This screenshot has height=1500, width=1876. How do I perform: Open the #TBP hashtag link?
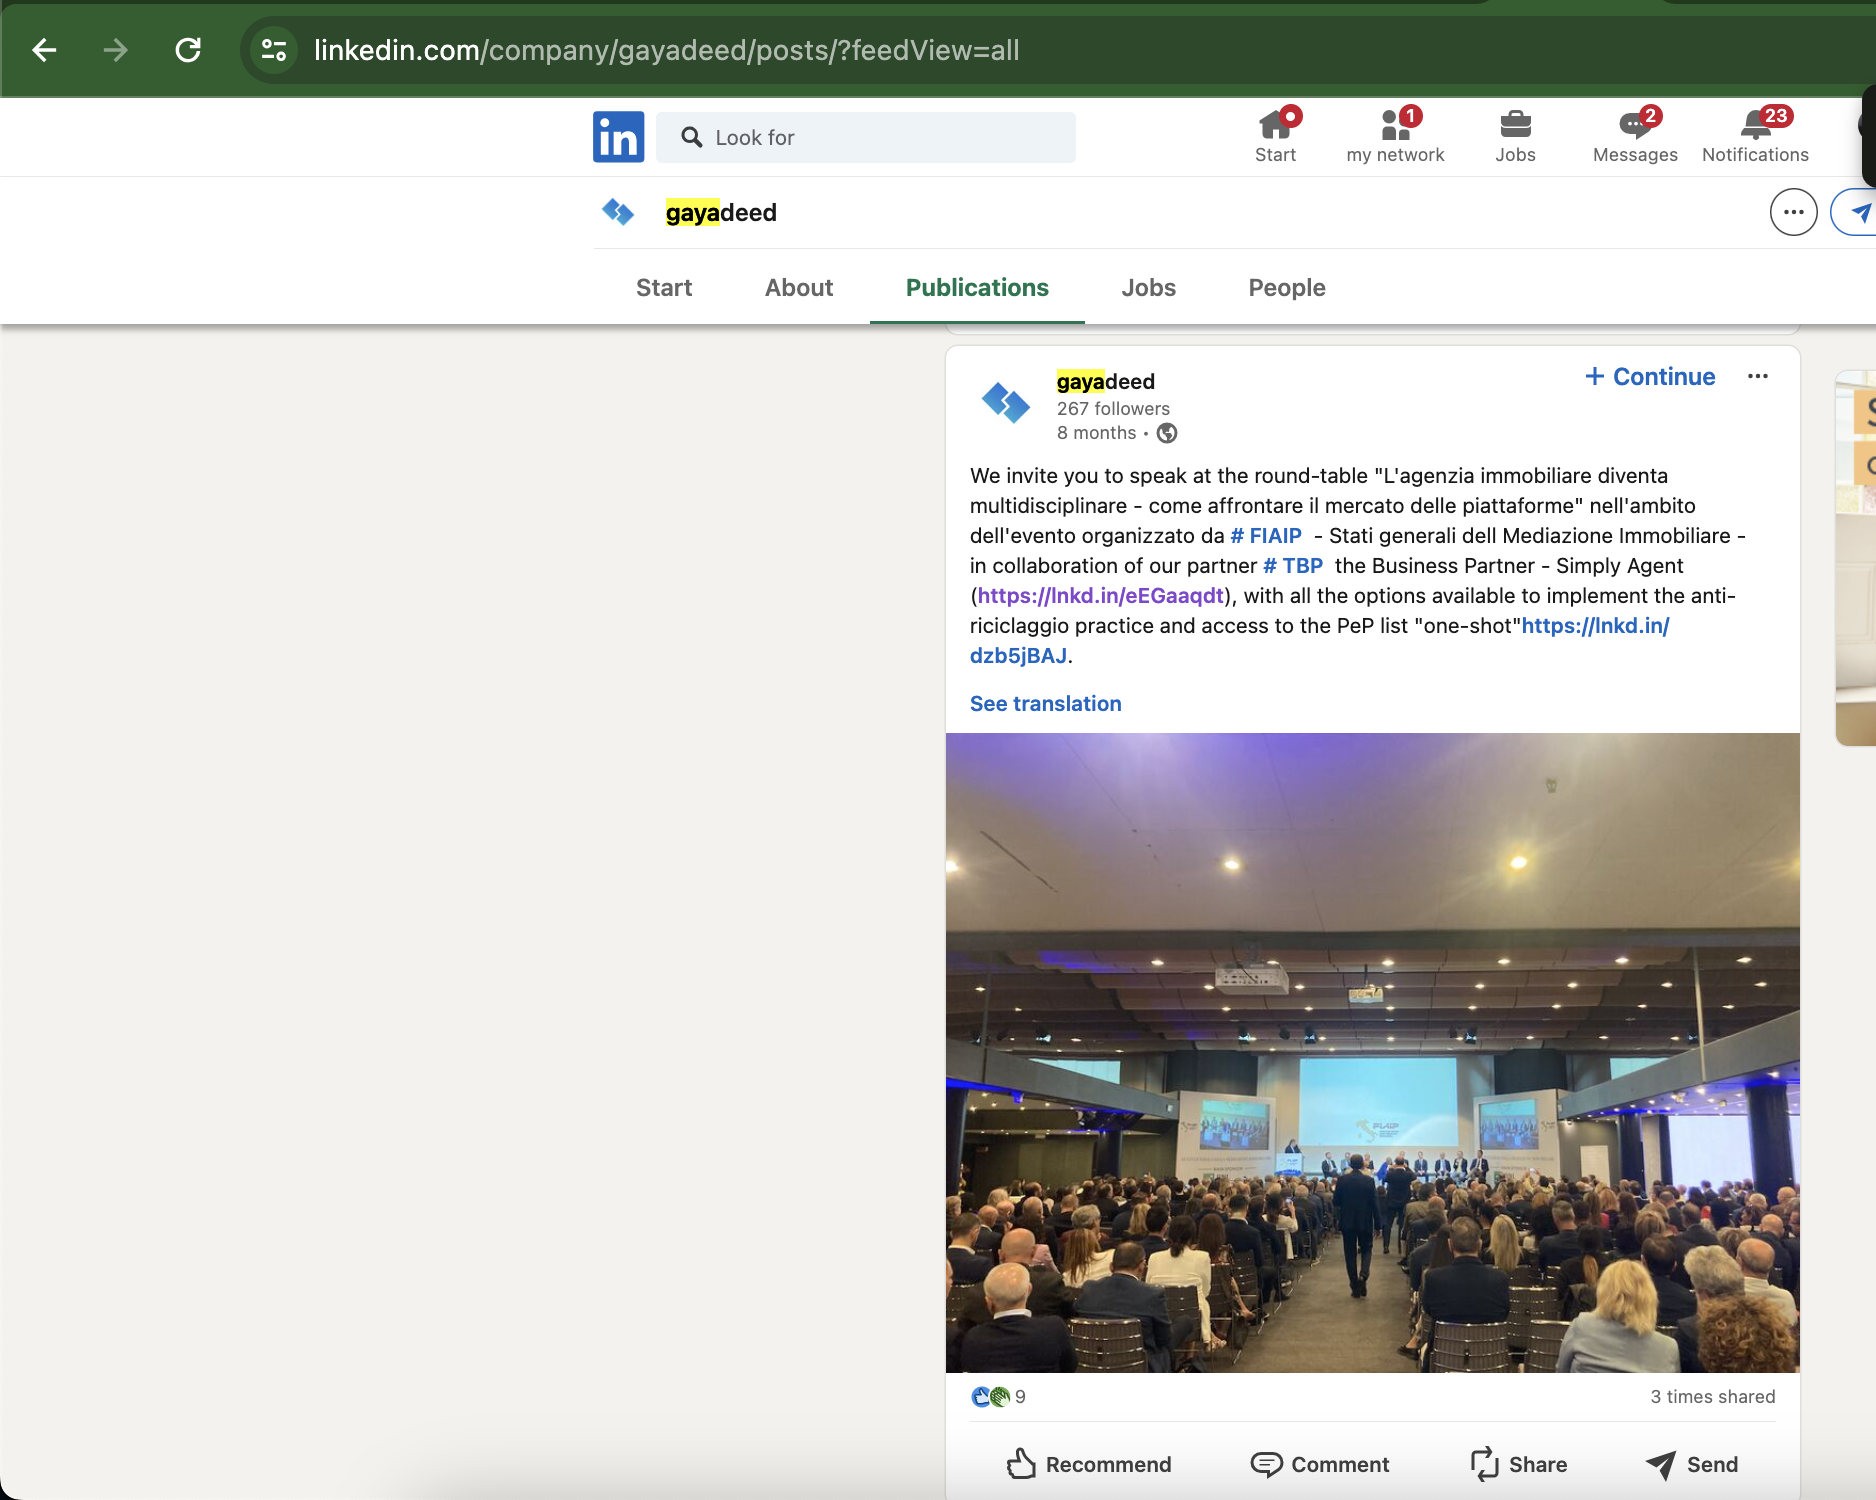coord(1293,566)
